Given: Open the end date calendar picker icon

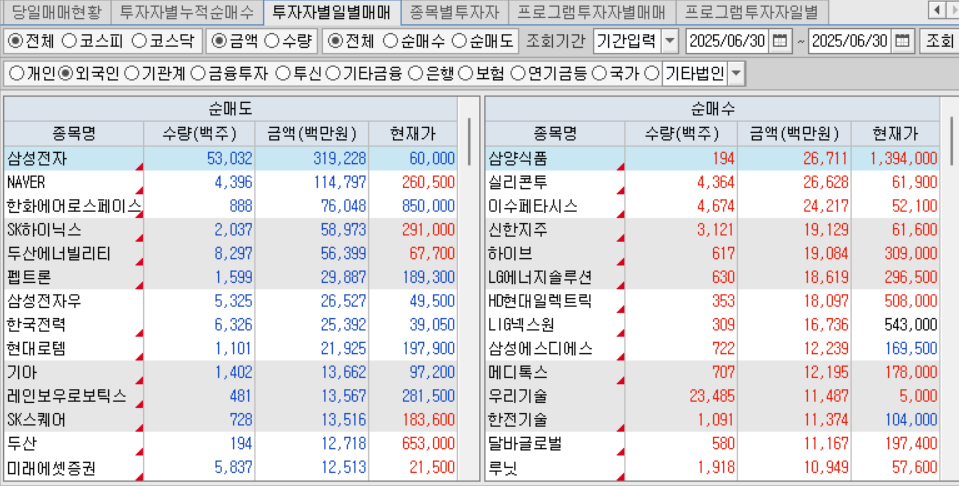Looking at the screenshot, I should coord(902,41).
